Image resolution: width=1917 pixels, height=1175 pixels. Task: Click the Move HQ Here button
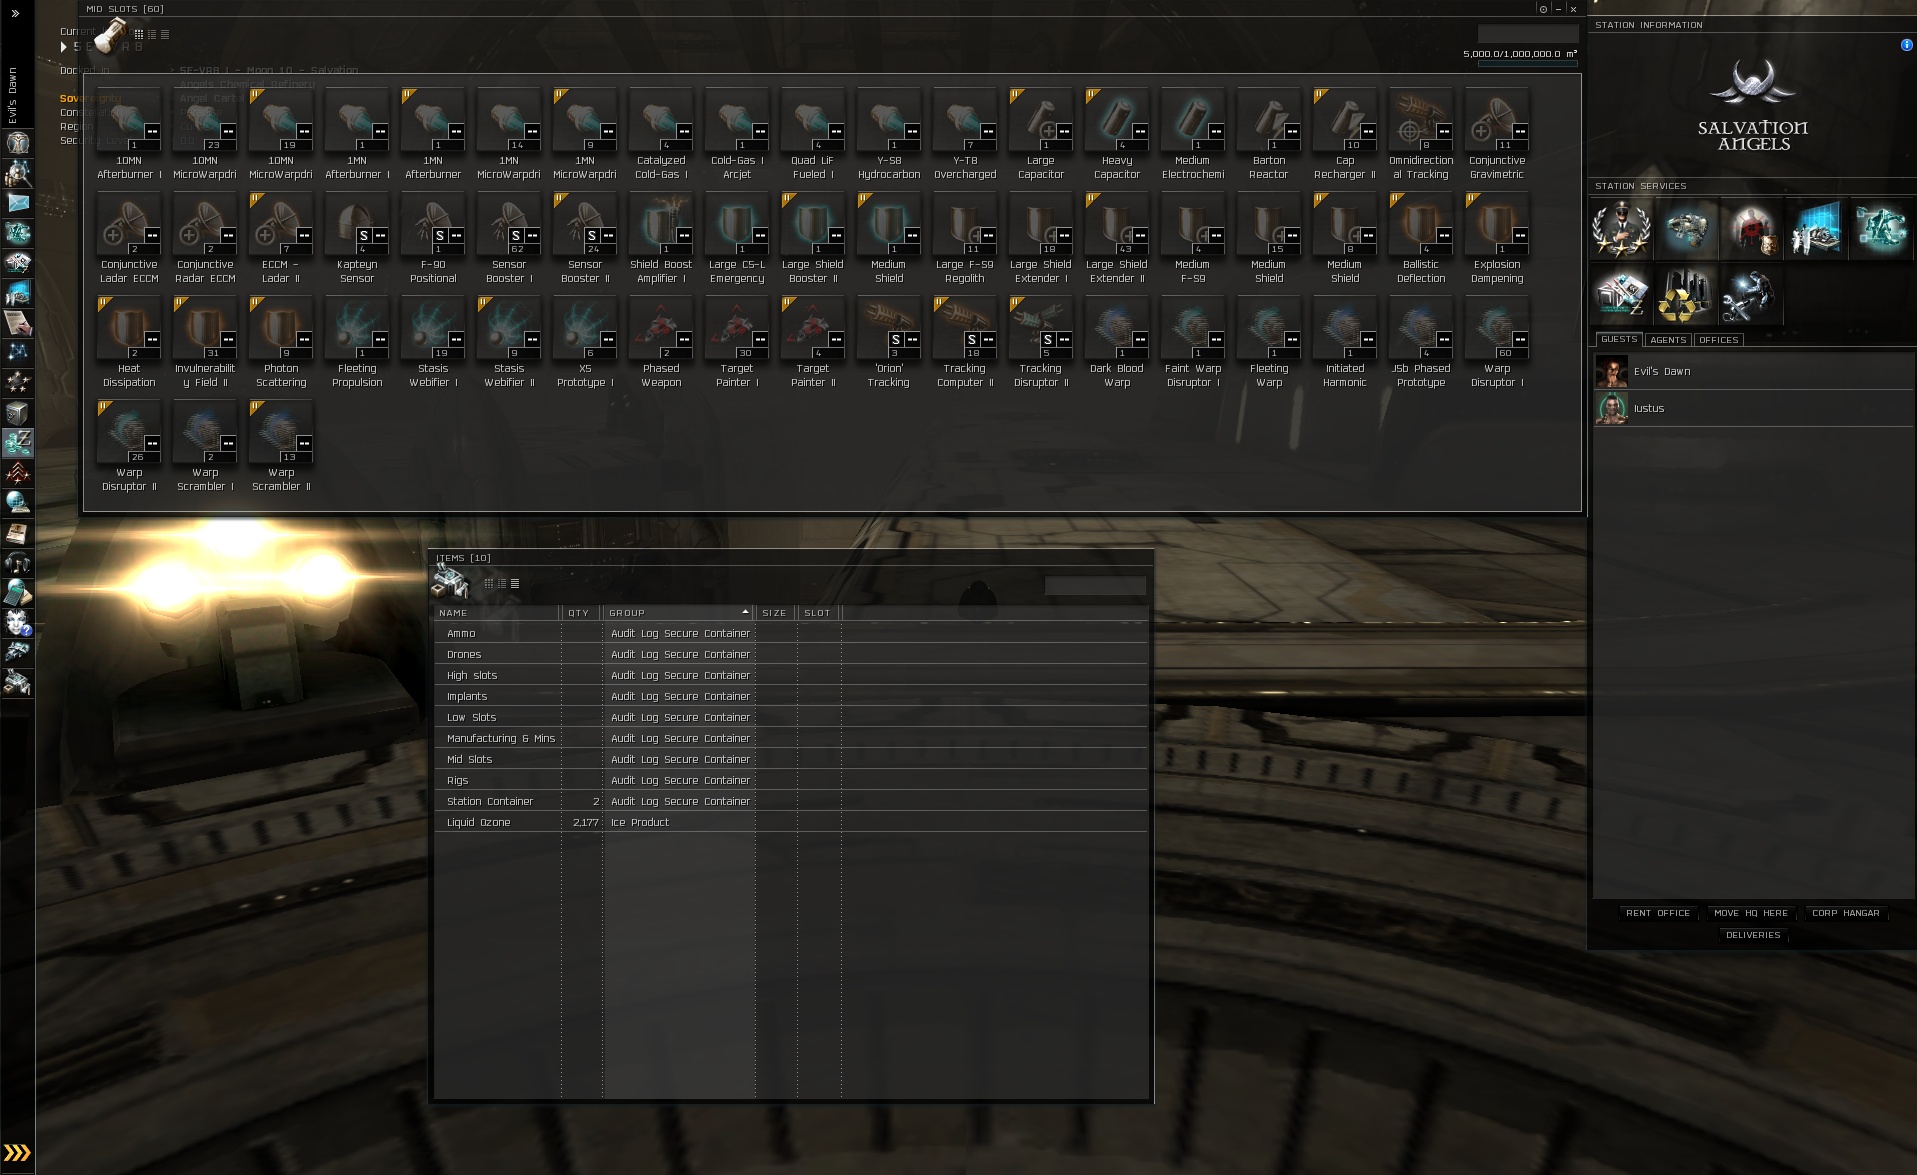coord(1751,913)
